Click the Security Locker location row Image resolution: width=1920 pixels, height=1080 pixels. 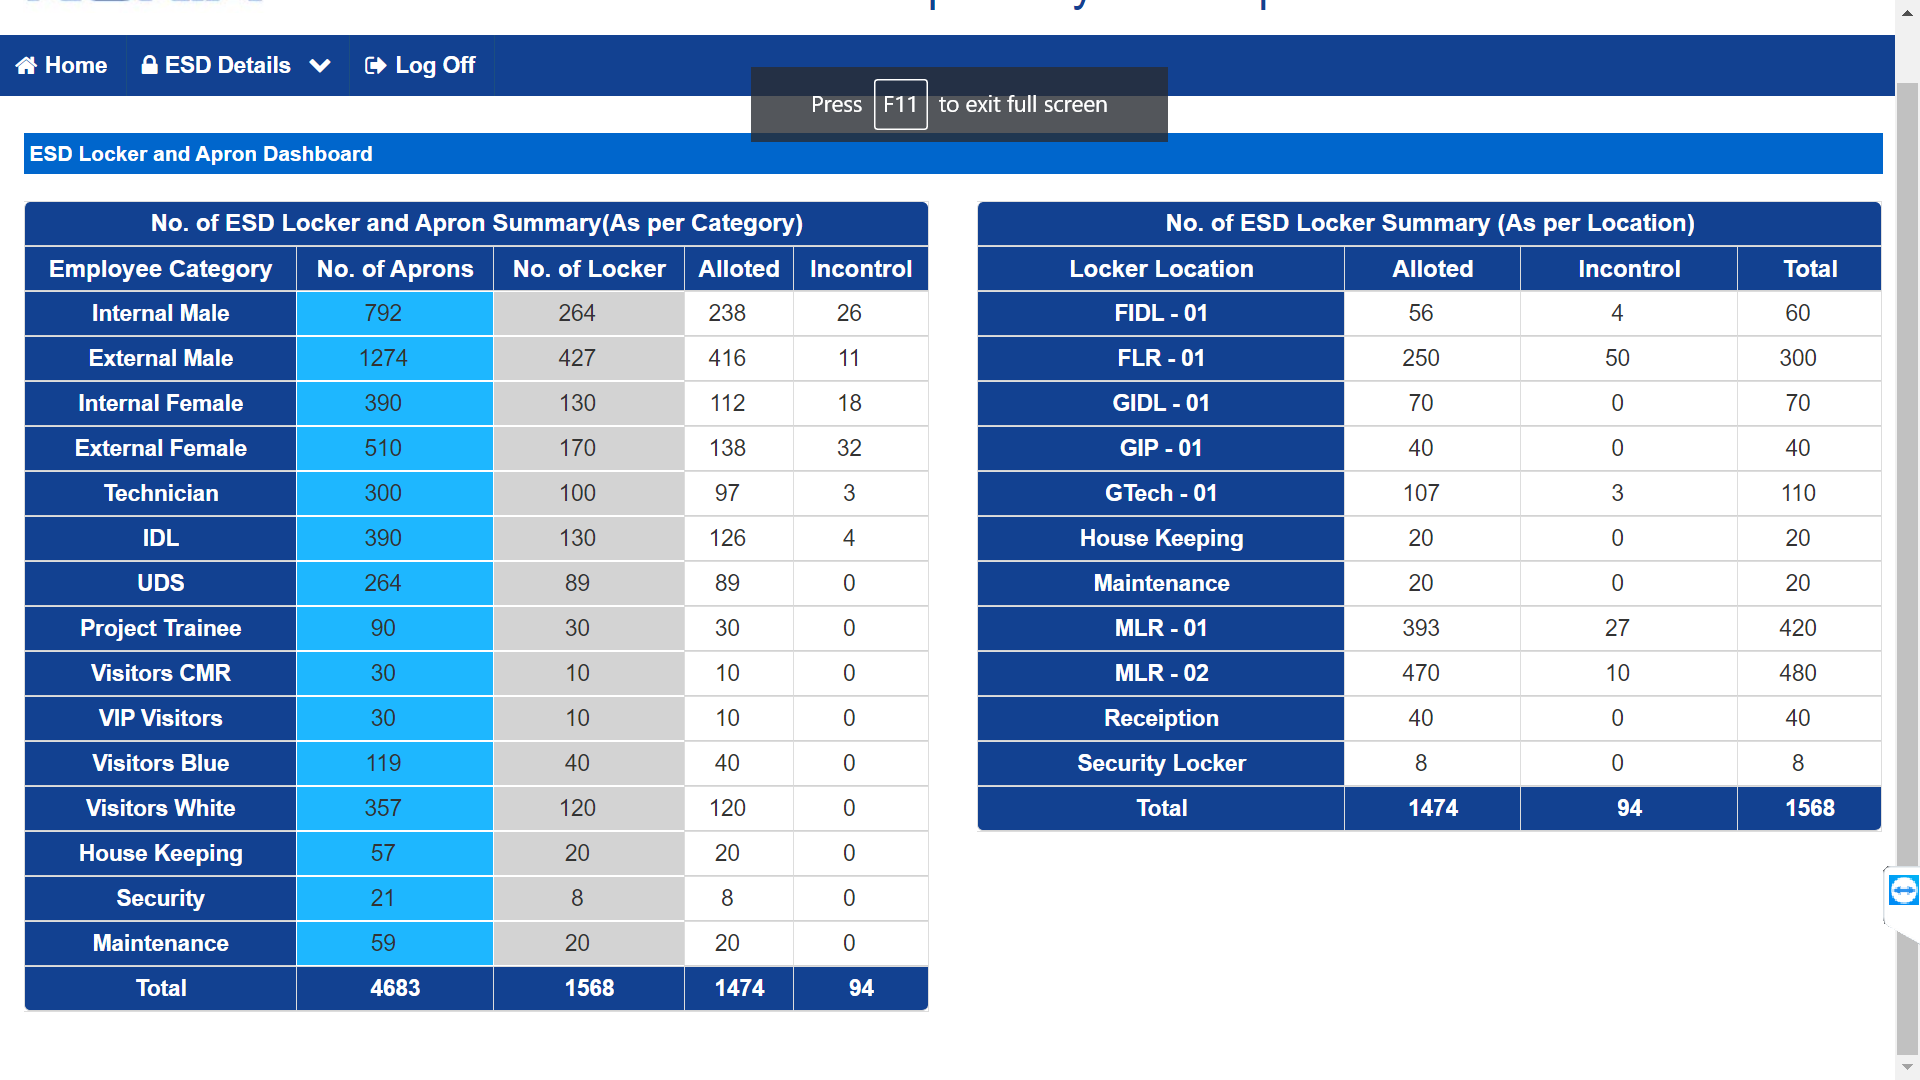click(x=1429, y=764)
